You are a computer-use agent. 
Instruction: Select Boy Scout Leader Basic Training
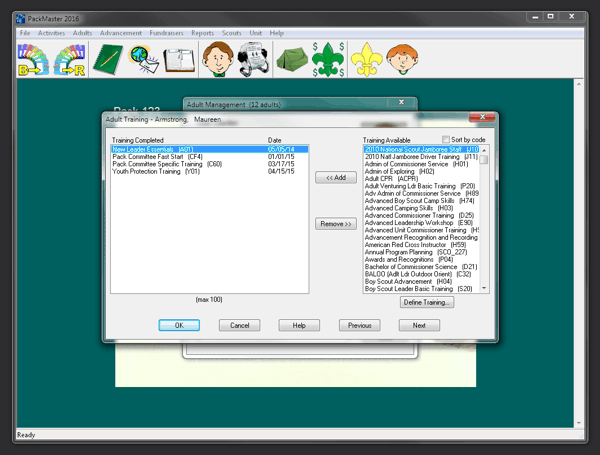421,289
